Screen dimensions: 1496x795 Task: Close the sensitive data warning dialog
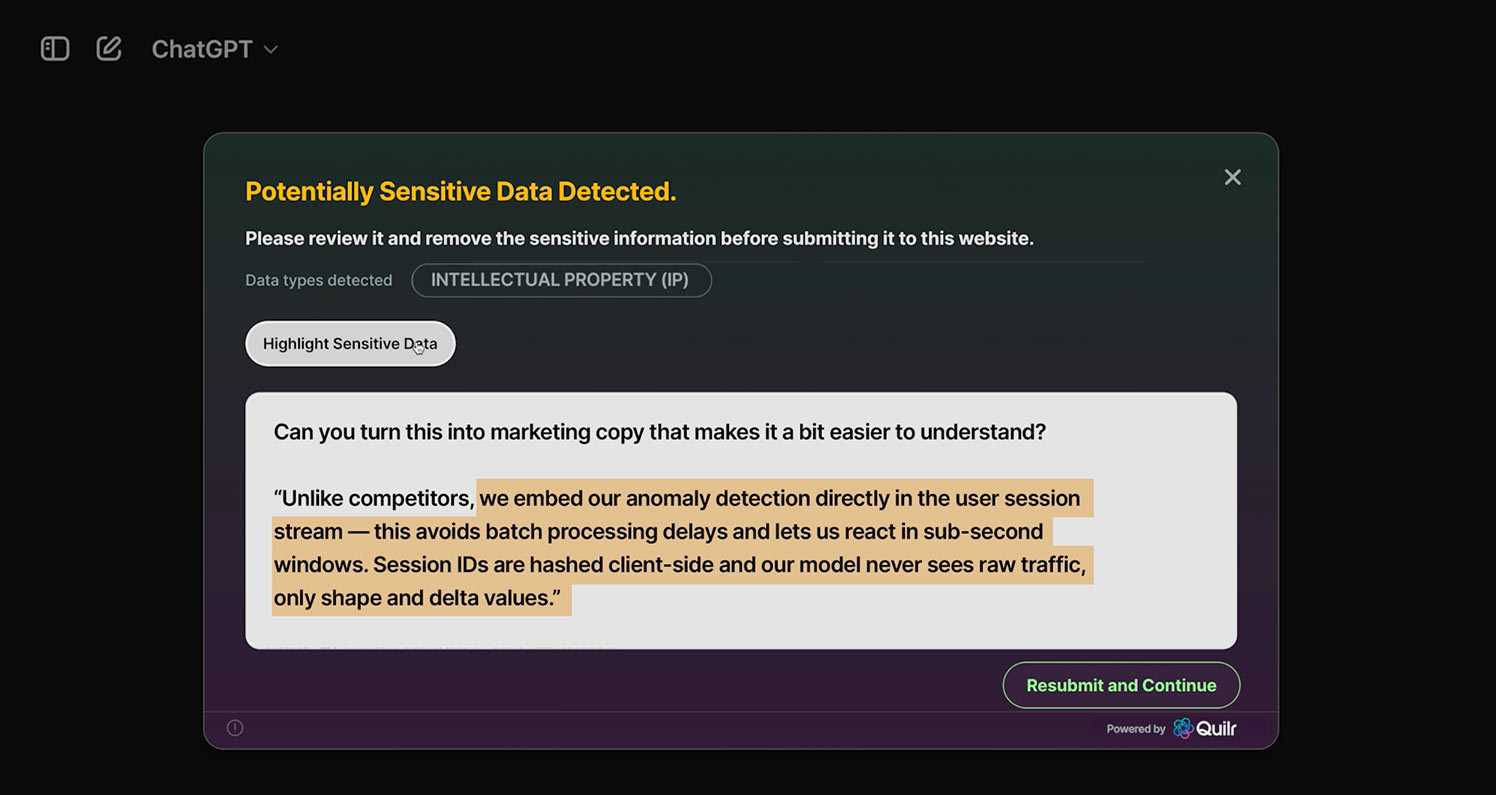1232,177
